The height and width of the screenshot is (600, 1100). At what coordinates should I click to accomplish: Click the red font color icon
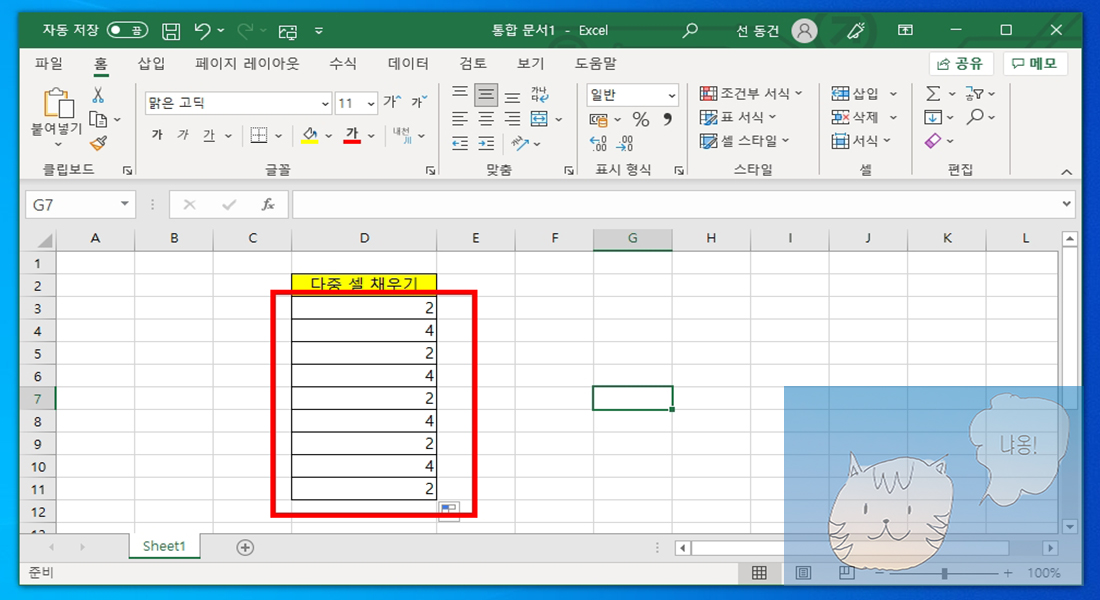tap(352, 135)
